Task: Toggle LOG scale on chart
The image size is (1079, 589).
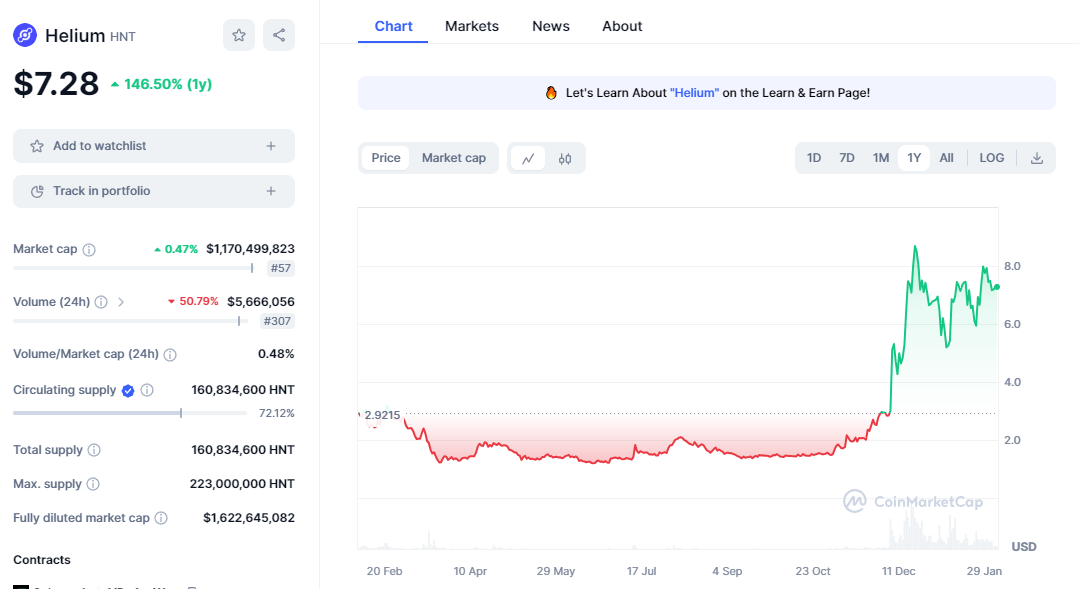Action: pyautogui.click(x=992, y=158)
